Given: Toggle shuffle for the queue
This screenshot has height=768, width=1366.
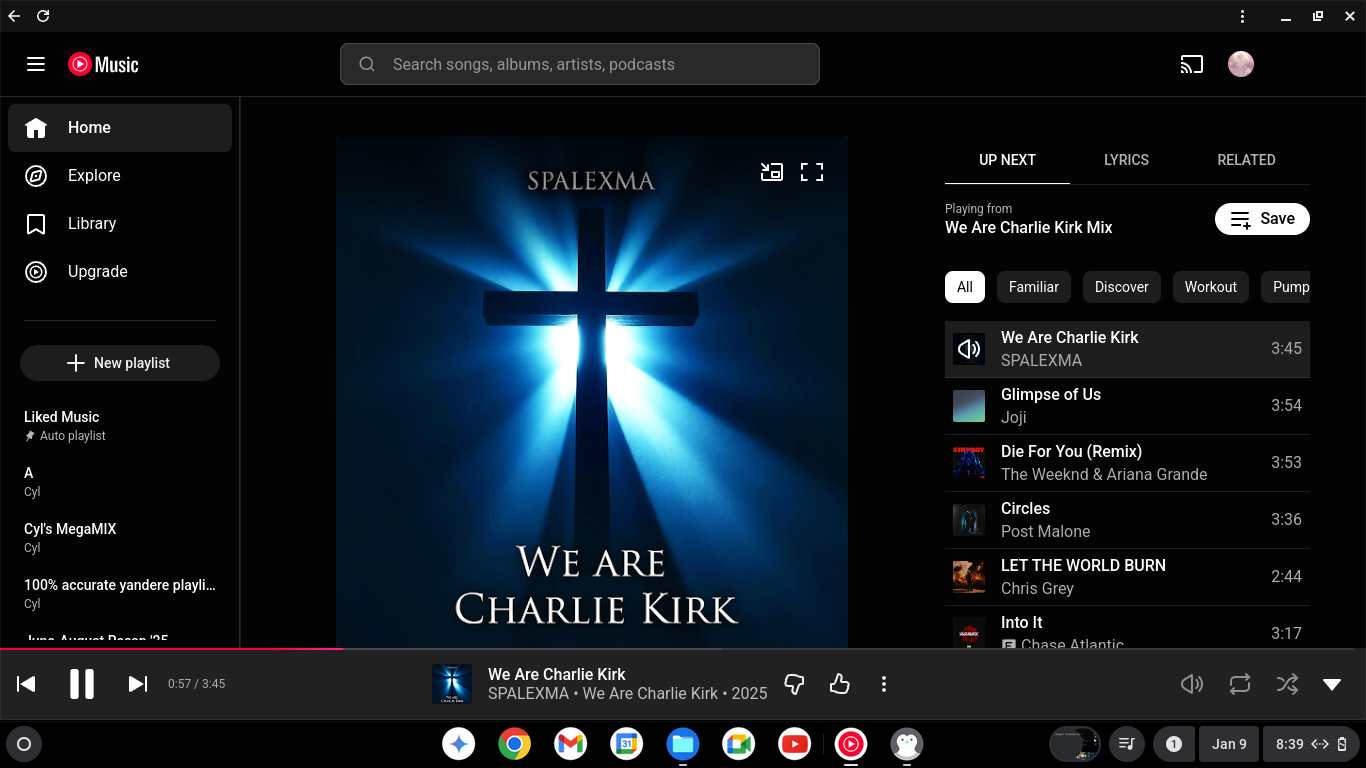Looking at the screenshot, I should point(1287,684).
